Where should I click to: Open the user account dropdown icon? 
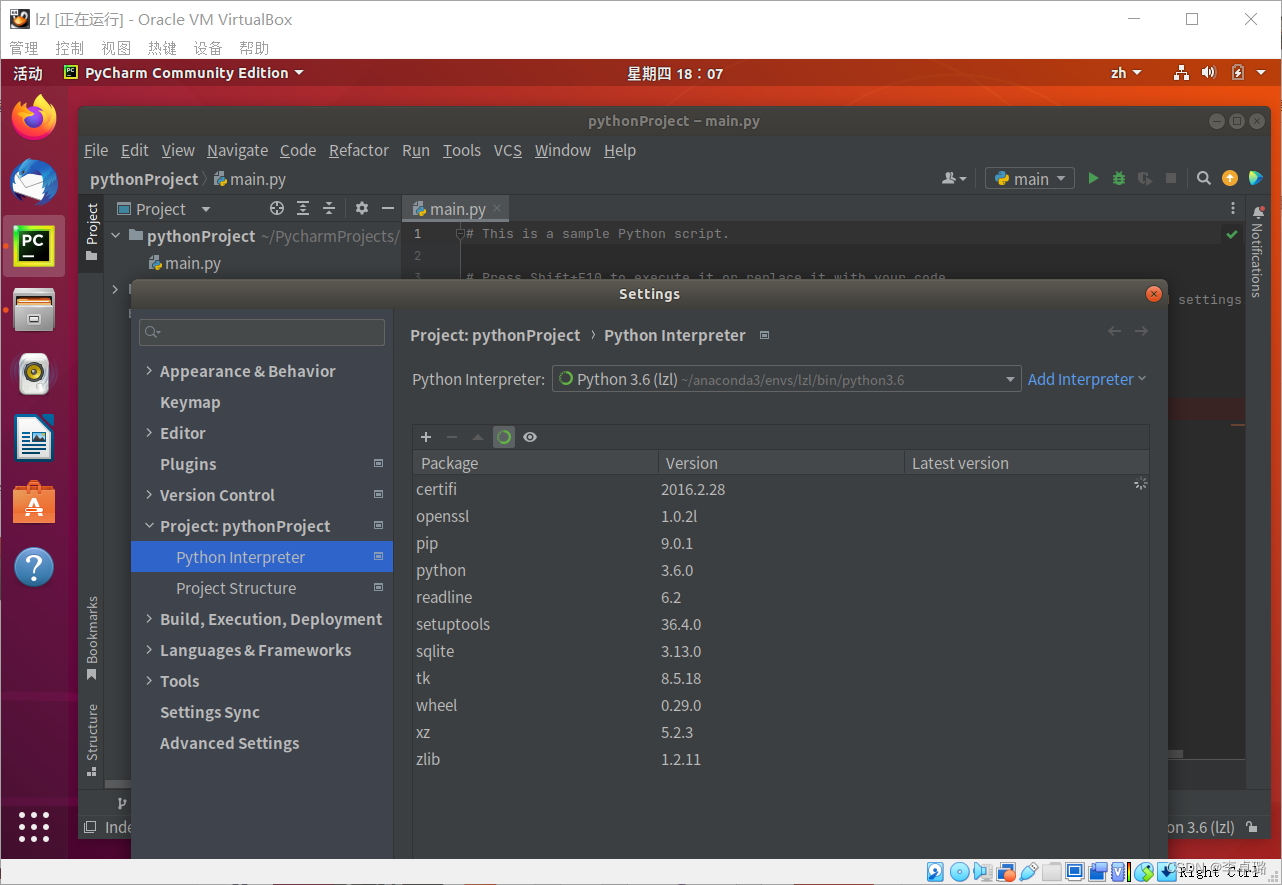pos(955,178)
